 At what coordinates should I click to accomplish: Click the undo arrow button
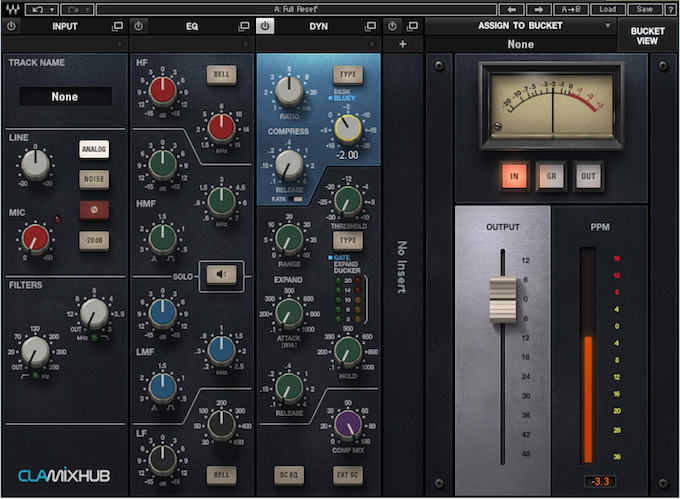point(37,9)
